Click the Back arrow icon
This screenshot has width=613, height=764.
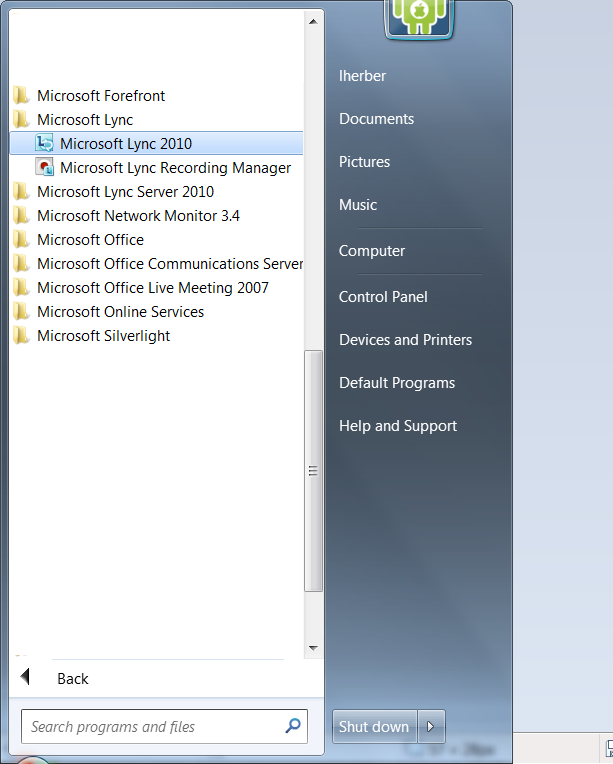click(x=25, y=677)
